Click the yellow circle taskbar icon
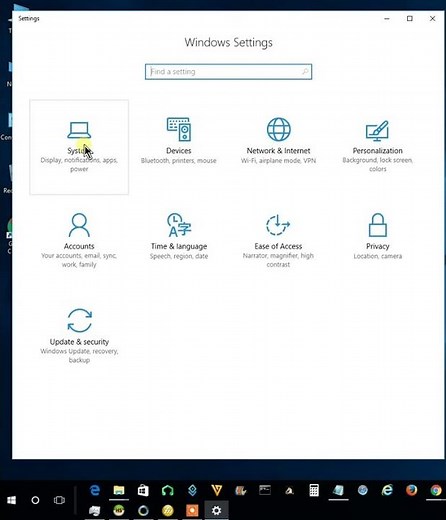The height and width of the screenshot is (520, 446). (168, 510)
